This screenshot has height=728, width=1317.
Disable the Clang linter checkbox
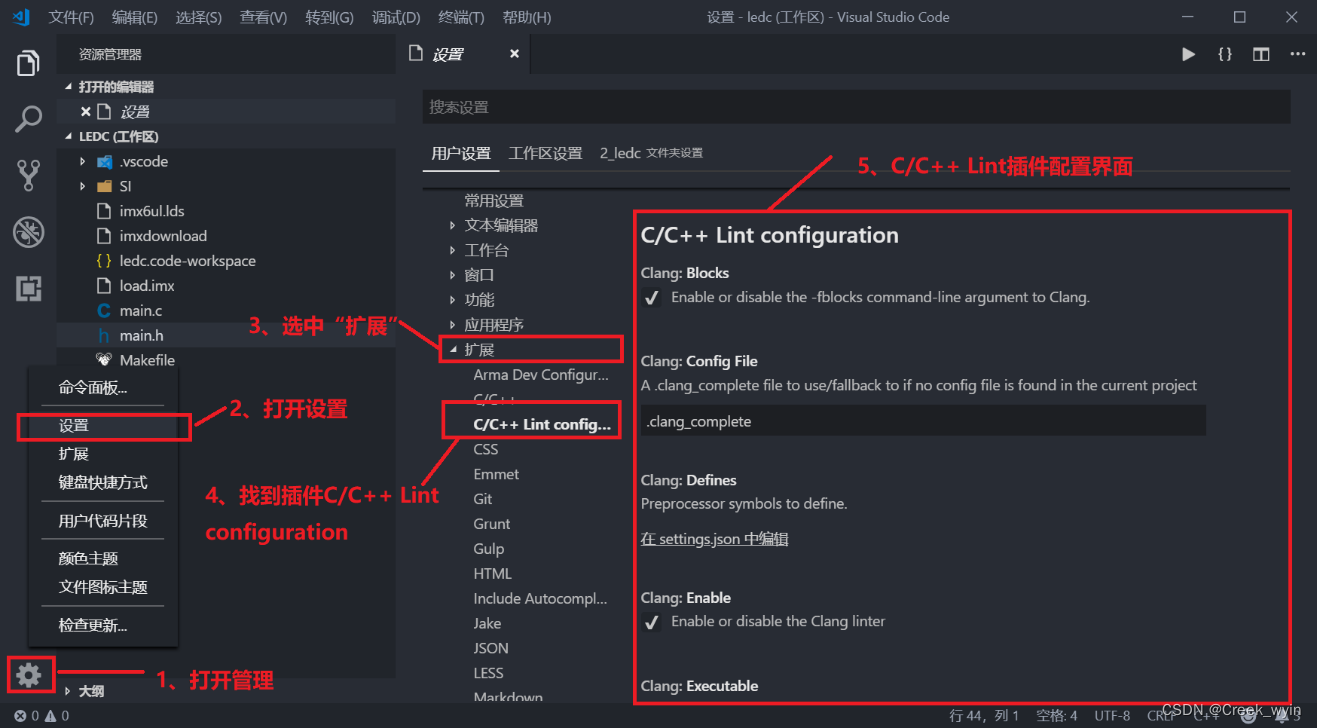click(x=652, y=621)
